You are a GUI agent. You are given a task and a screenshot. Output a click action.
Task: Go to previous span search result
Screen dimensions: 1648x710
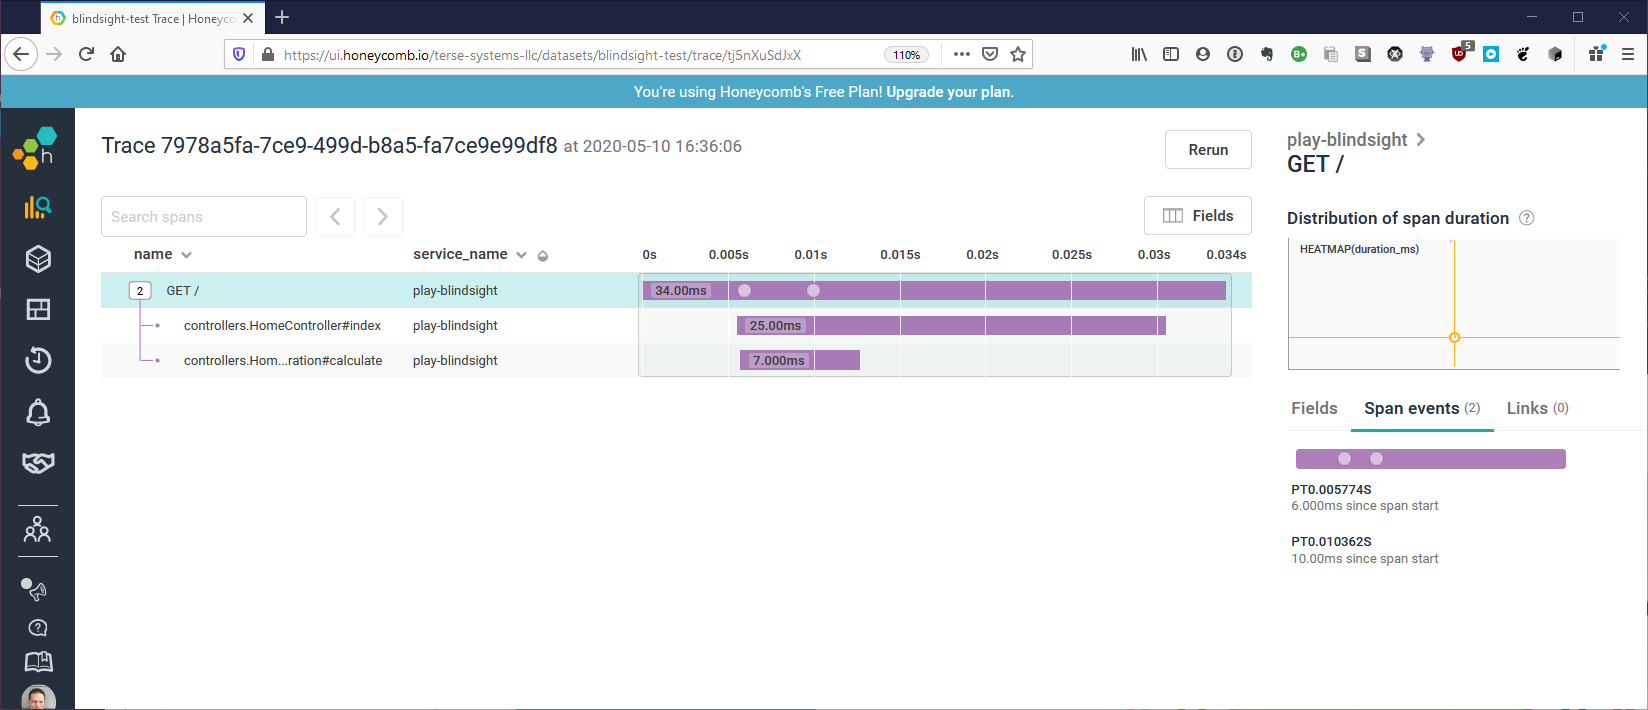point(335,216)
